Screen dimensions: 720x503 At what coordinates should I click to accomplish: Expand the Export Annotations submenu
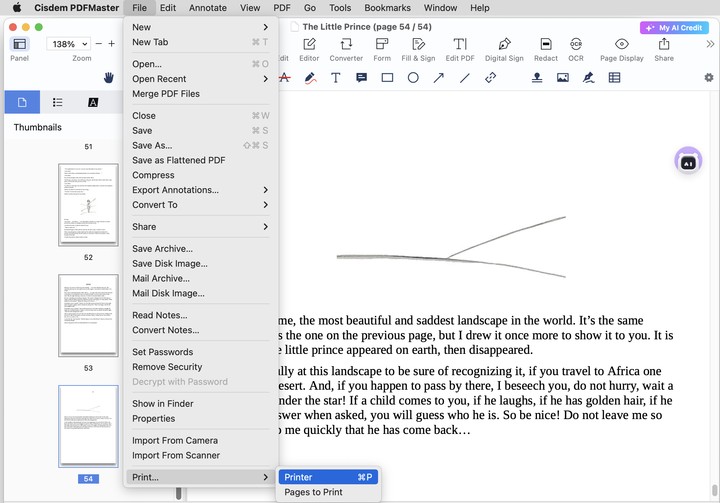click(201, 190)
